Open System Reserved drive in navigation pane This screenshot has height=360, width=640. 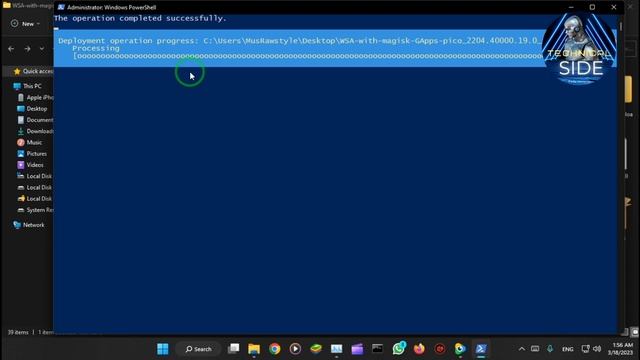(36, 210)
